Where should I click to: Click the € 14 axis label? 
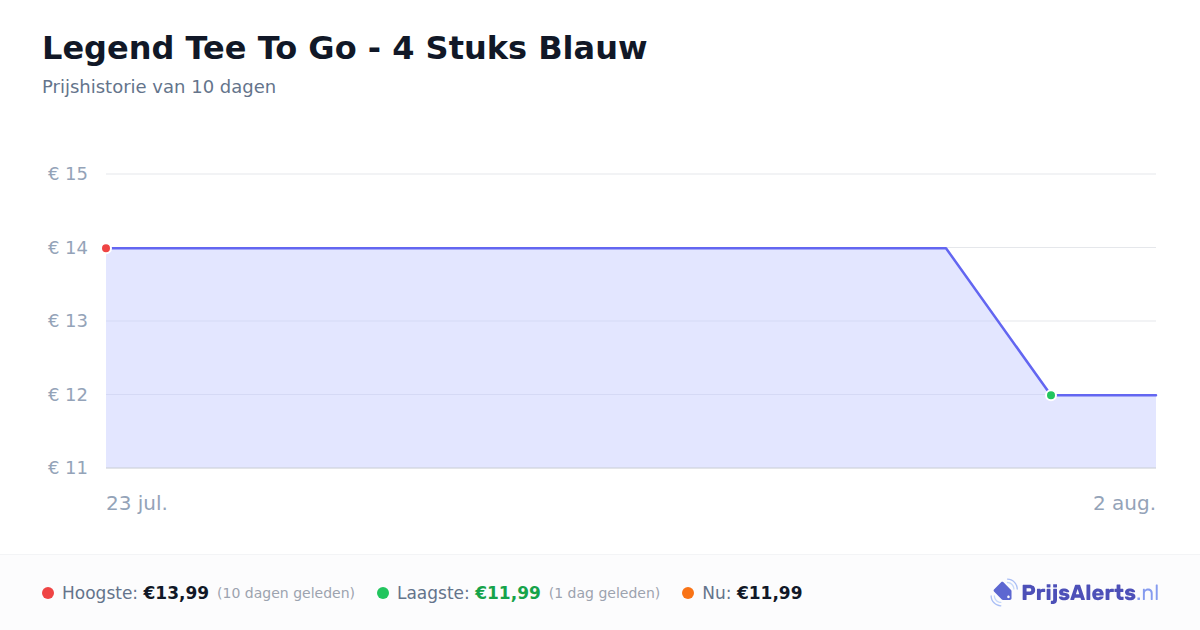pyautogui.click(x=68, y=248)
